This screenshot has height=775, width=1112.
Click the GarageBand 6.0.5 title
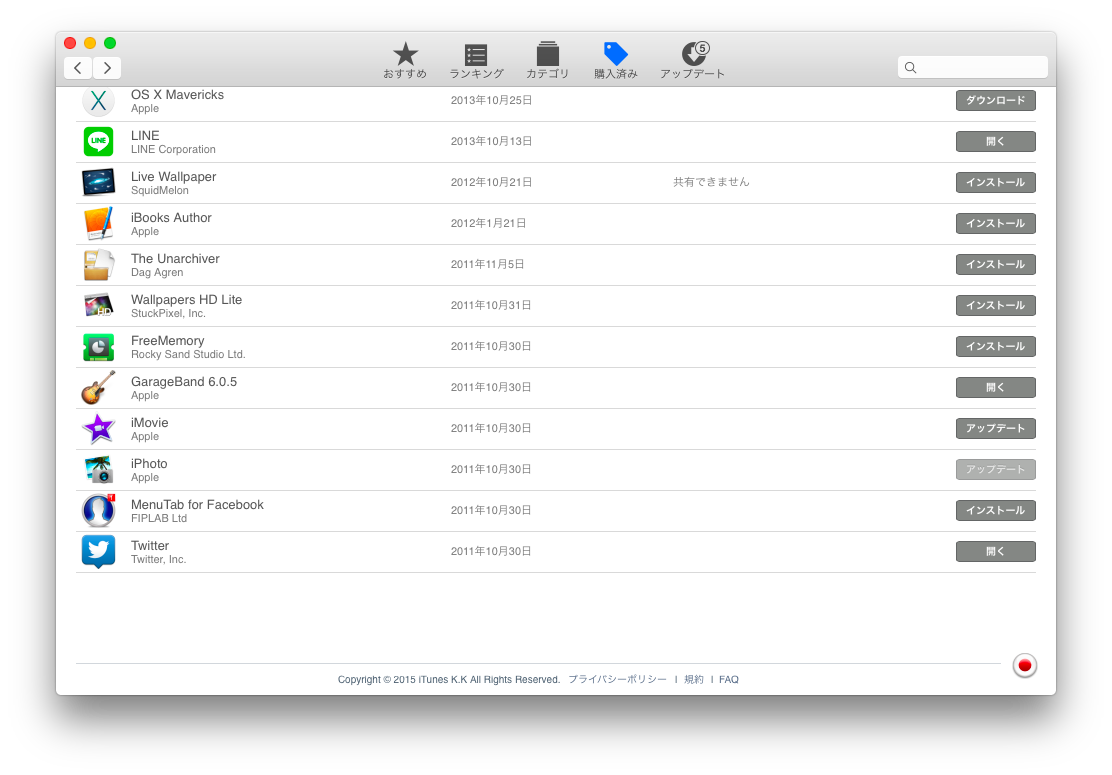coord(184,381)
